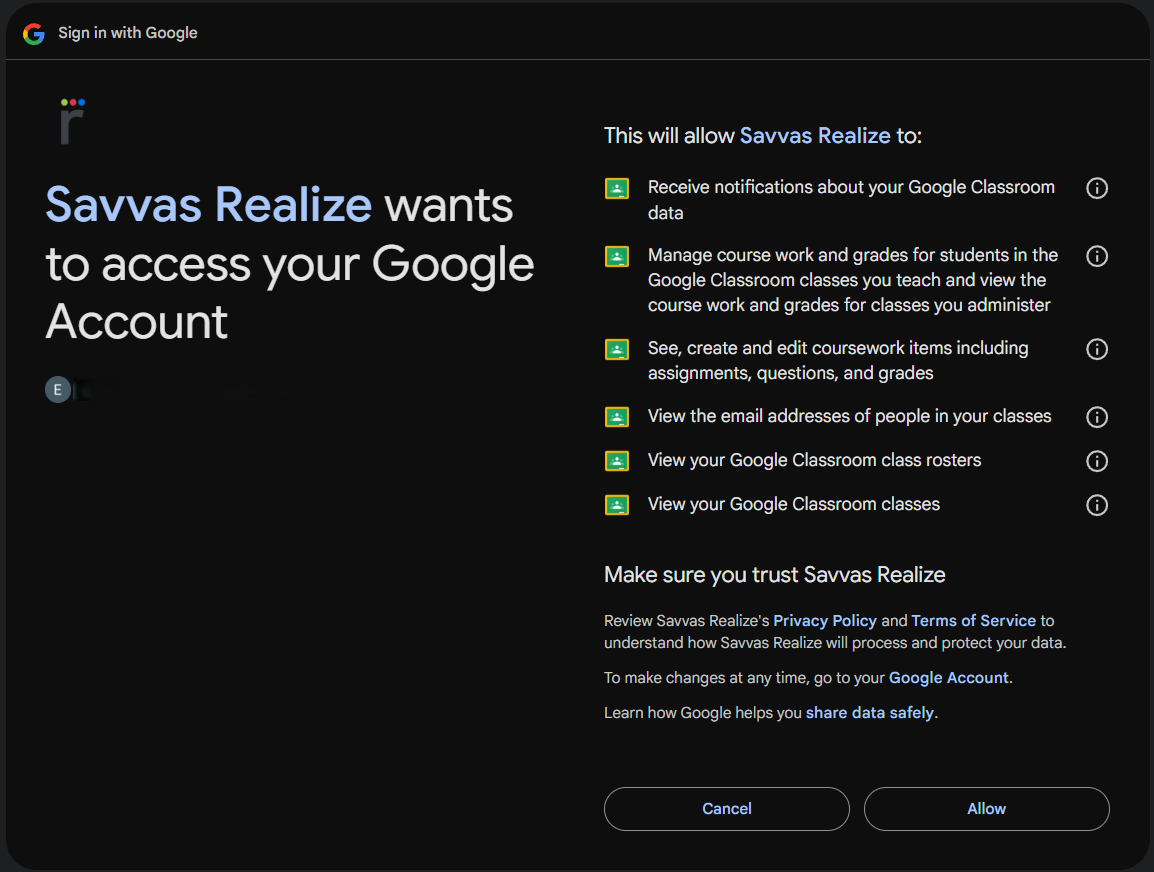Click the Google logo in the header
The image size is (1154, 872).
pyautogui.click(x=34, y=33)
